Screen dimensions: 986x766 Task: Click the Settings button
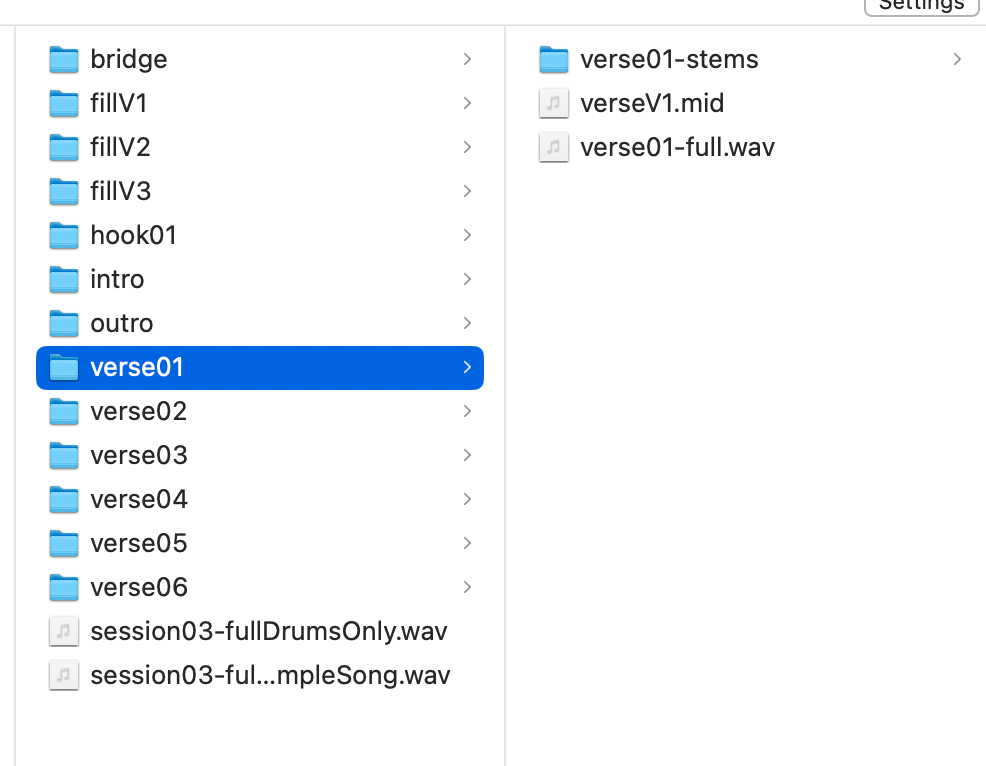point(920,5)
